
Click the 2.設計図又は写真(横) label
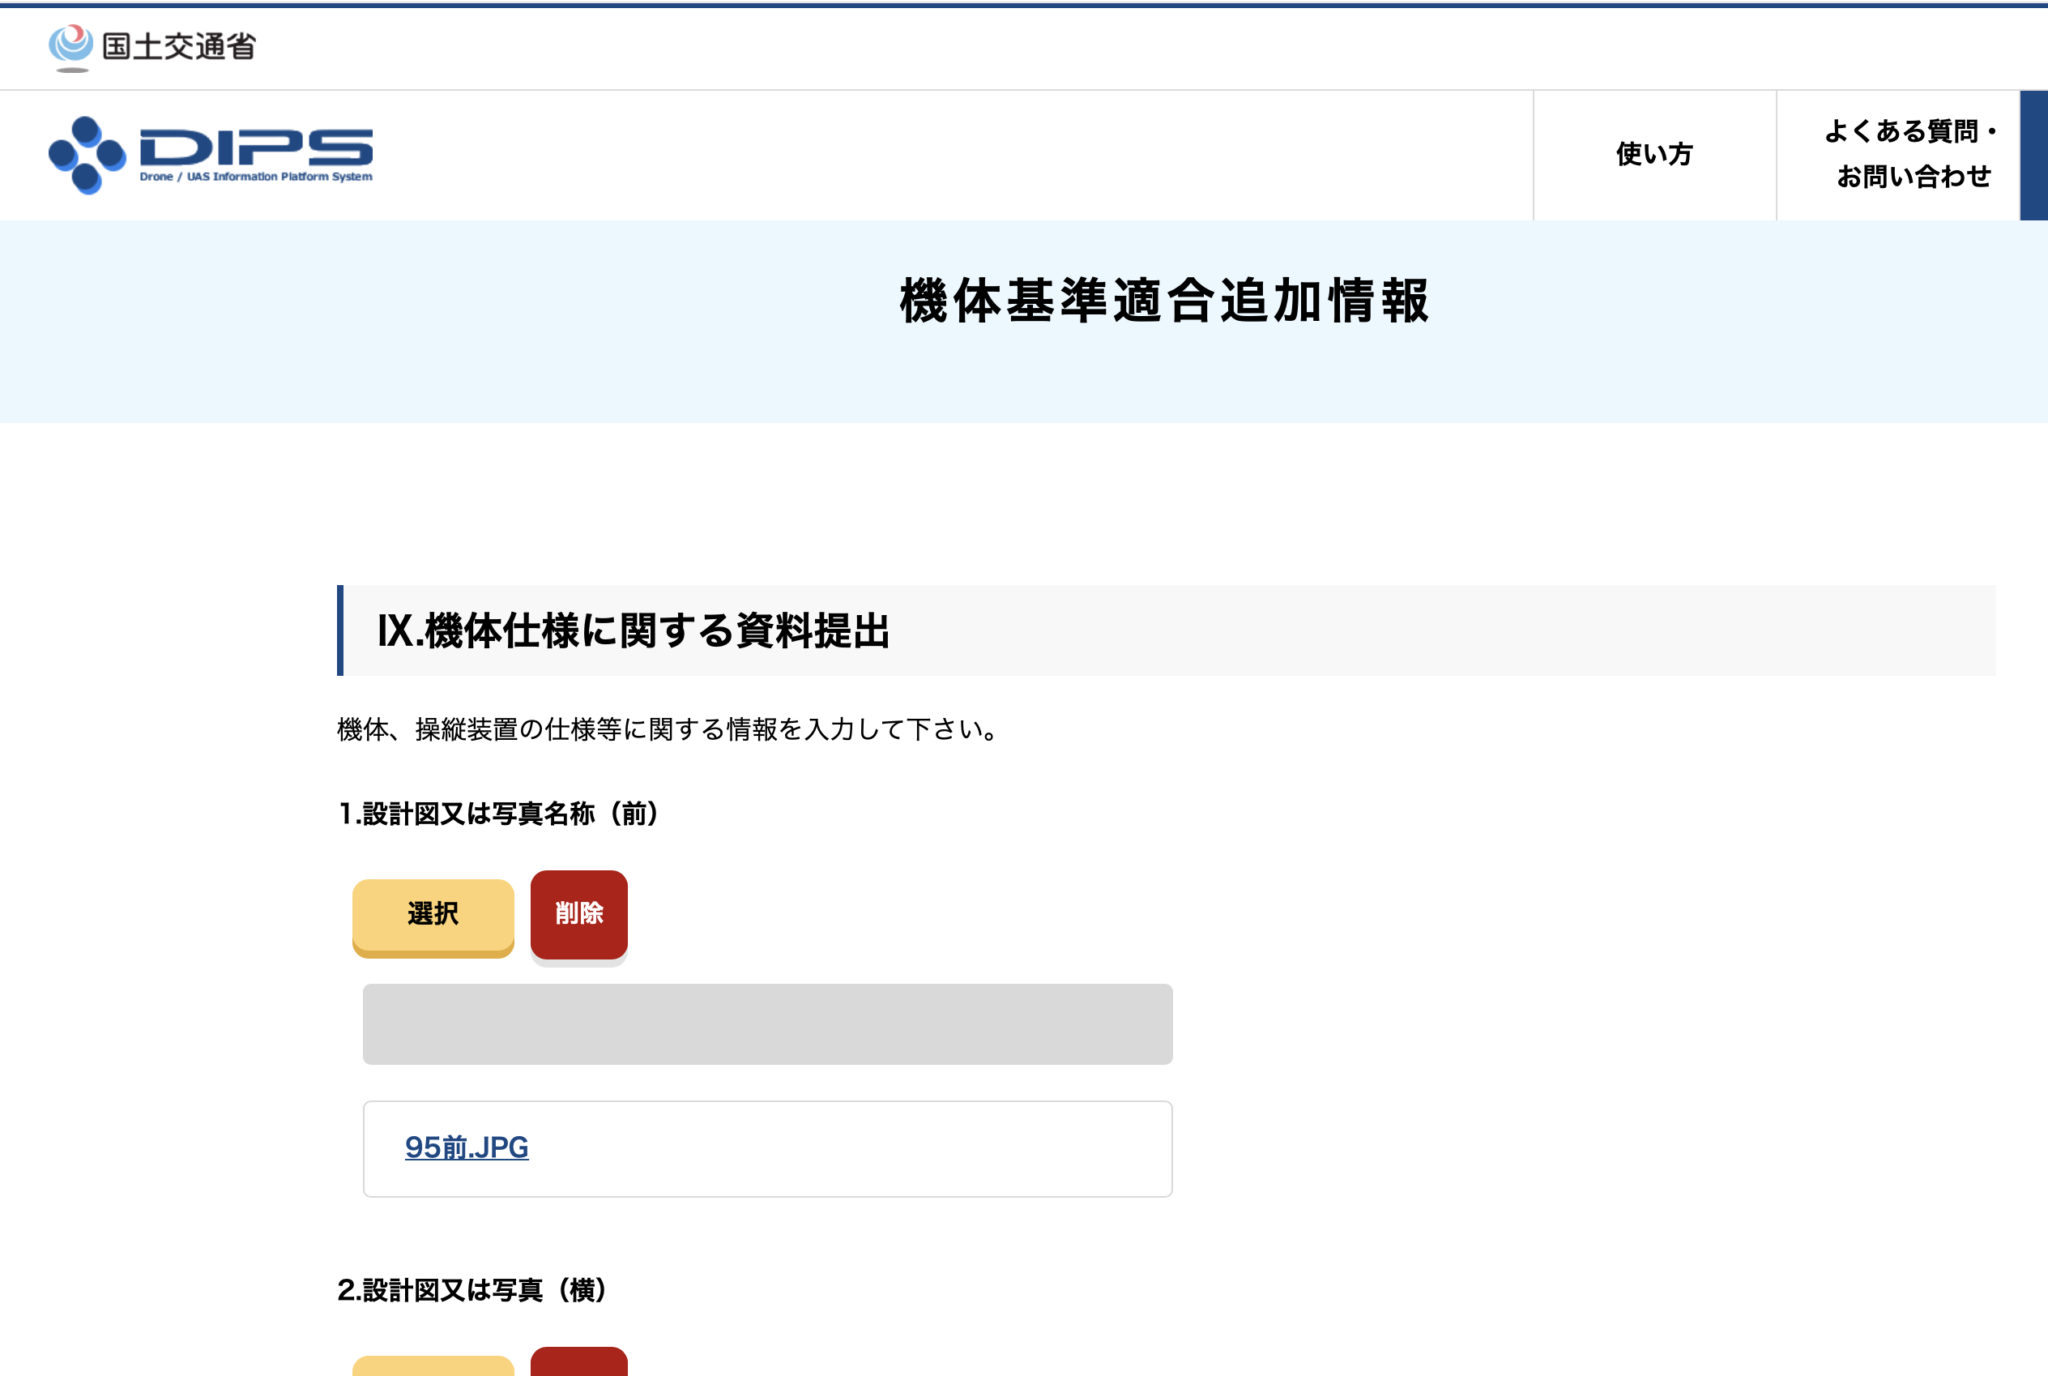click(472, 1290)
